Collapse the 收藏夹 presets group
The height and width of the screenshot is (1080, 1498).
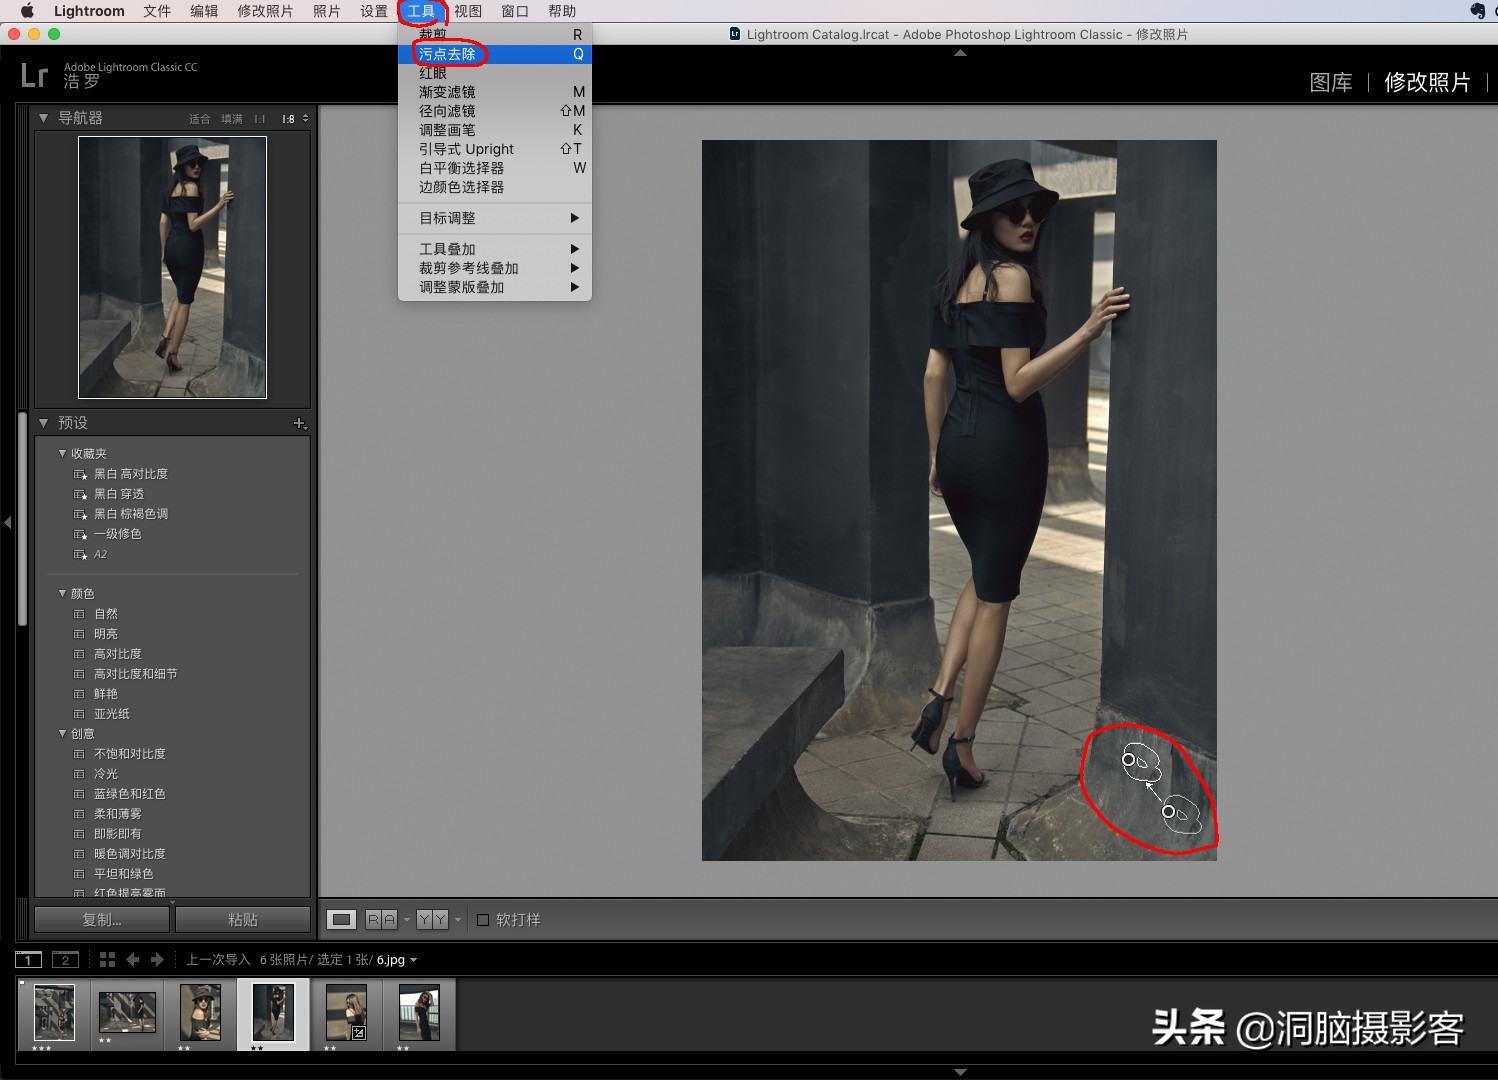(63, 453)
